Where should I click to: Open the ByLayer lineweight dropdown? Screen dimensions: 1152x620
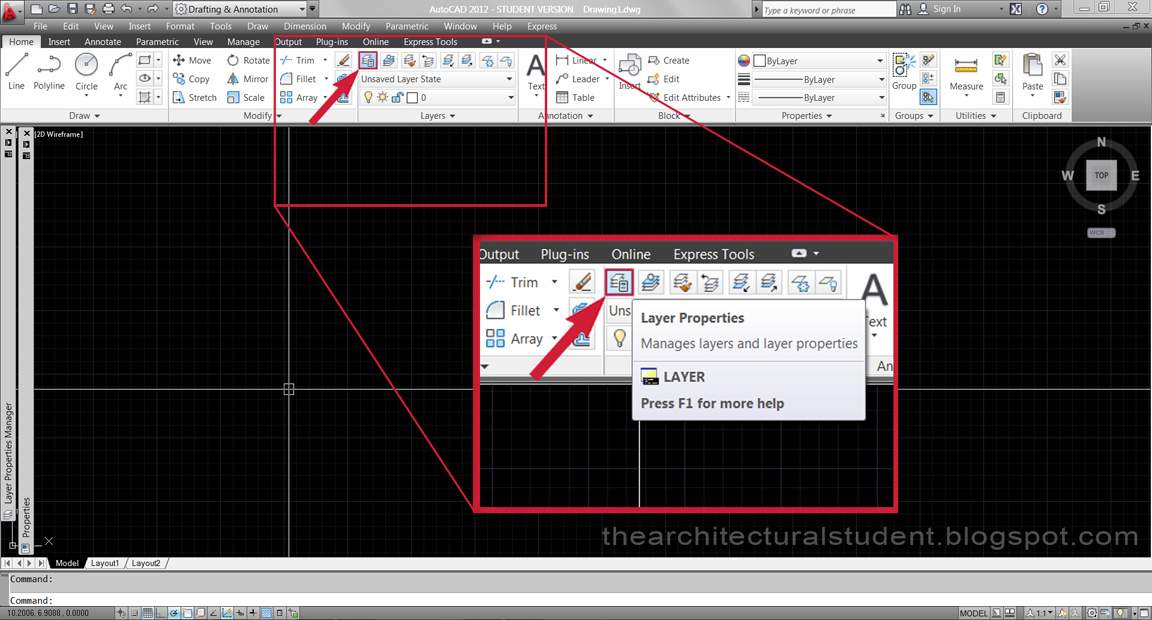tap(819, 79)
